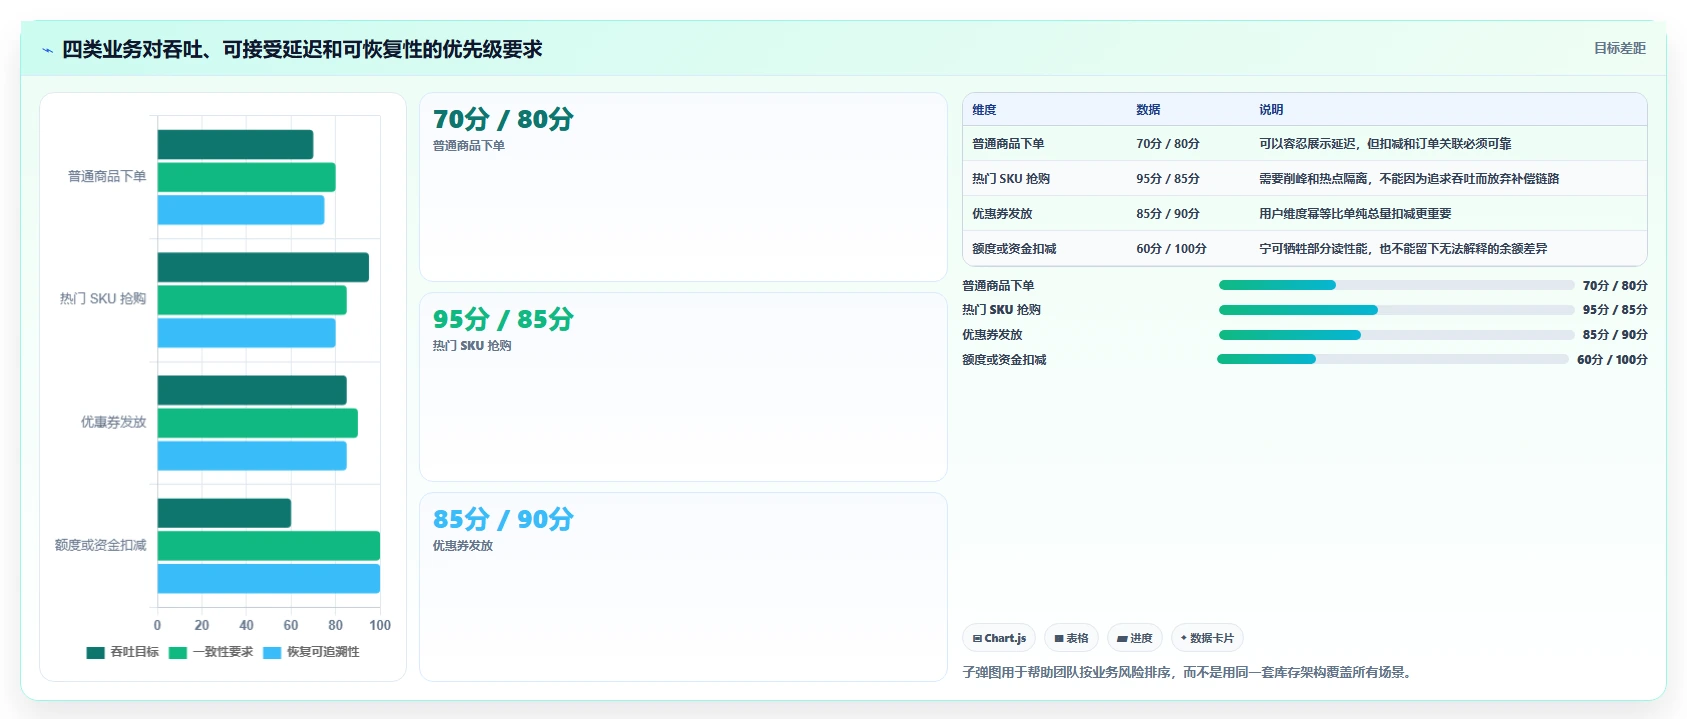Click the blue 恢复可追溯性 bar for 额度或资金扣减
This screenshot has width=1687, height=719.
(x=269, y=579)
